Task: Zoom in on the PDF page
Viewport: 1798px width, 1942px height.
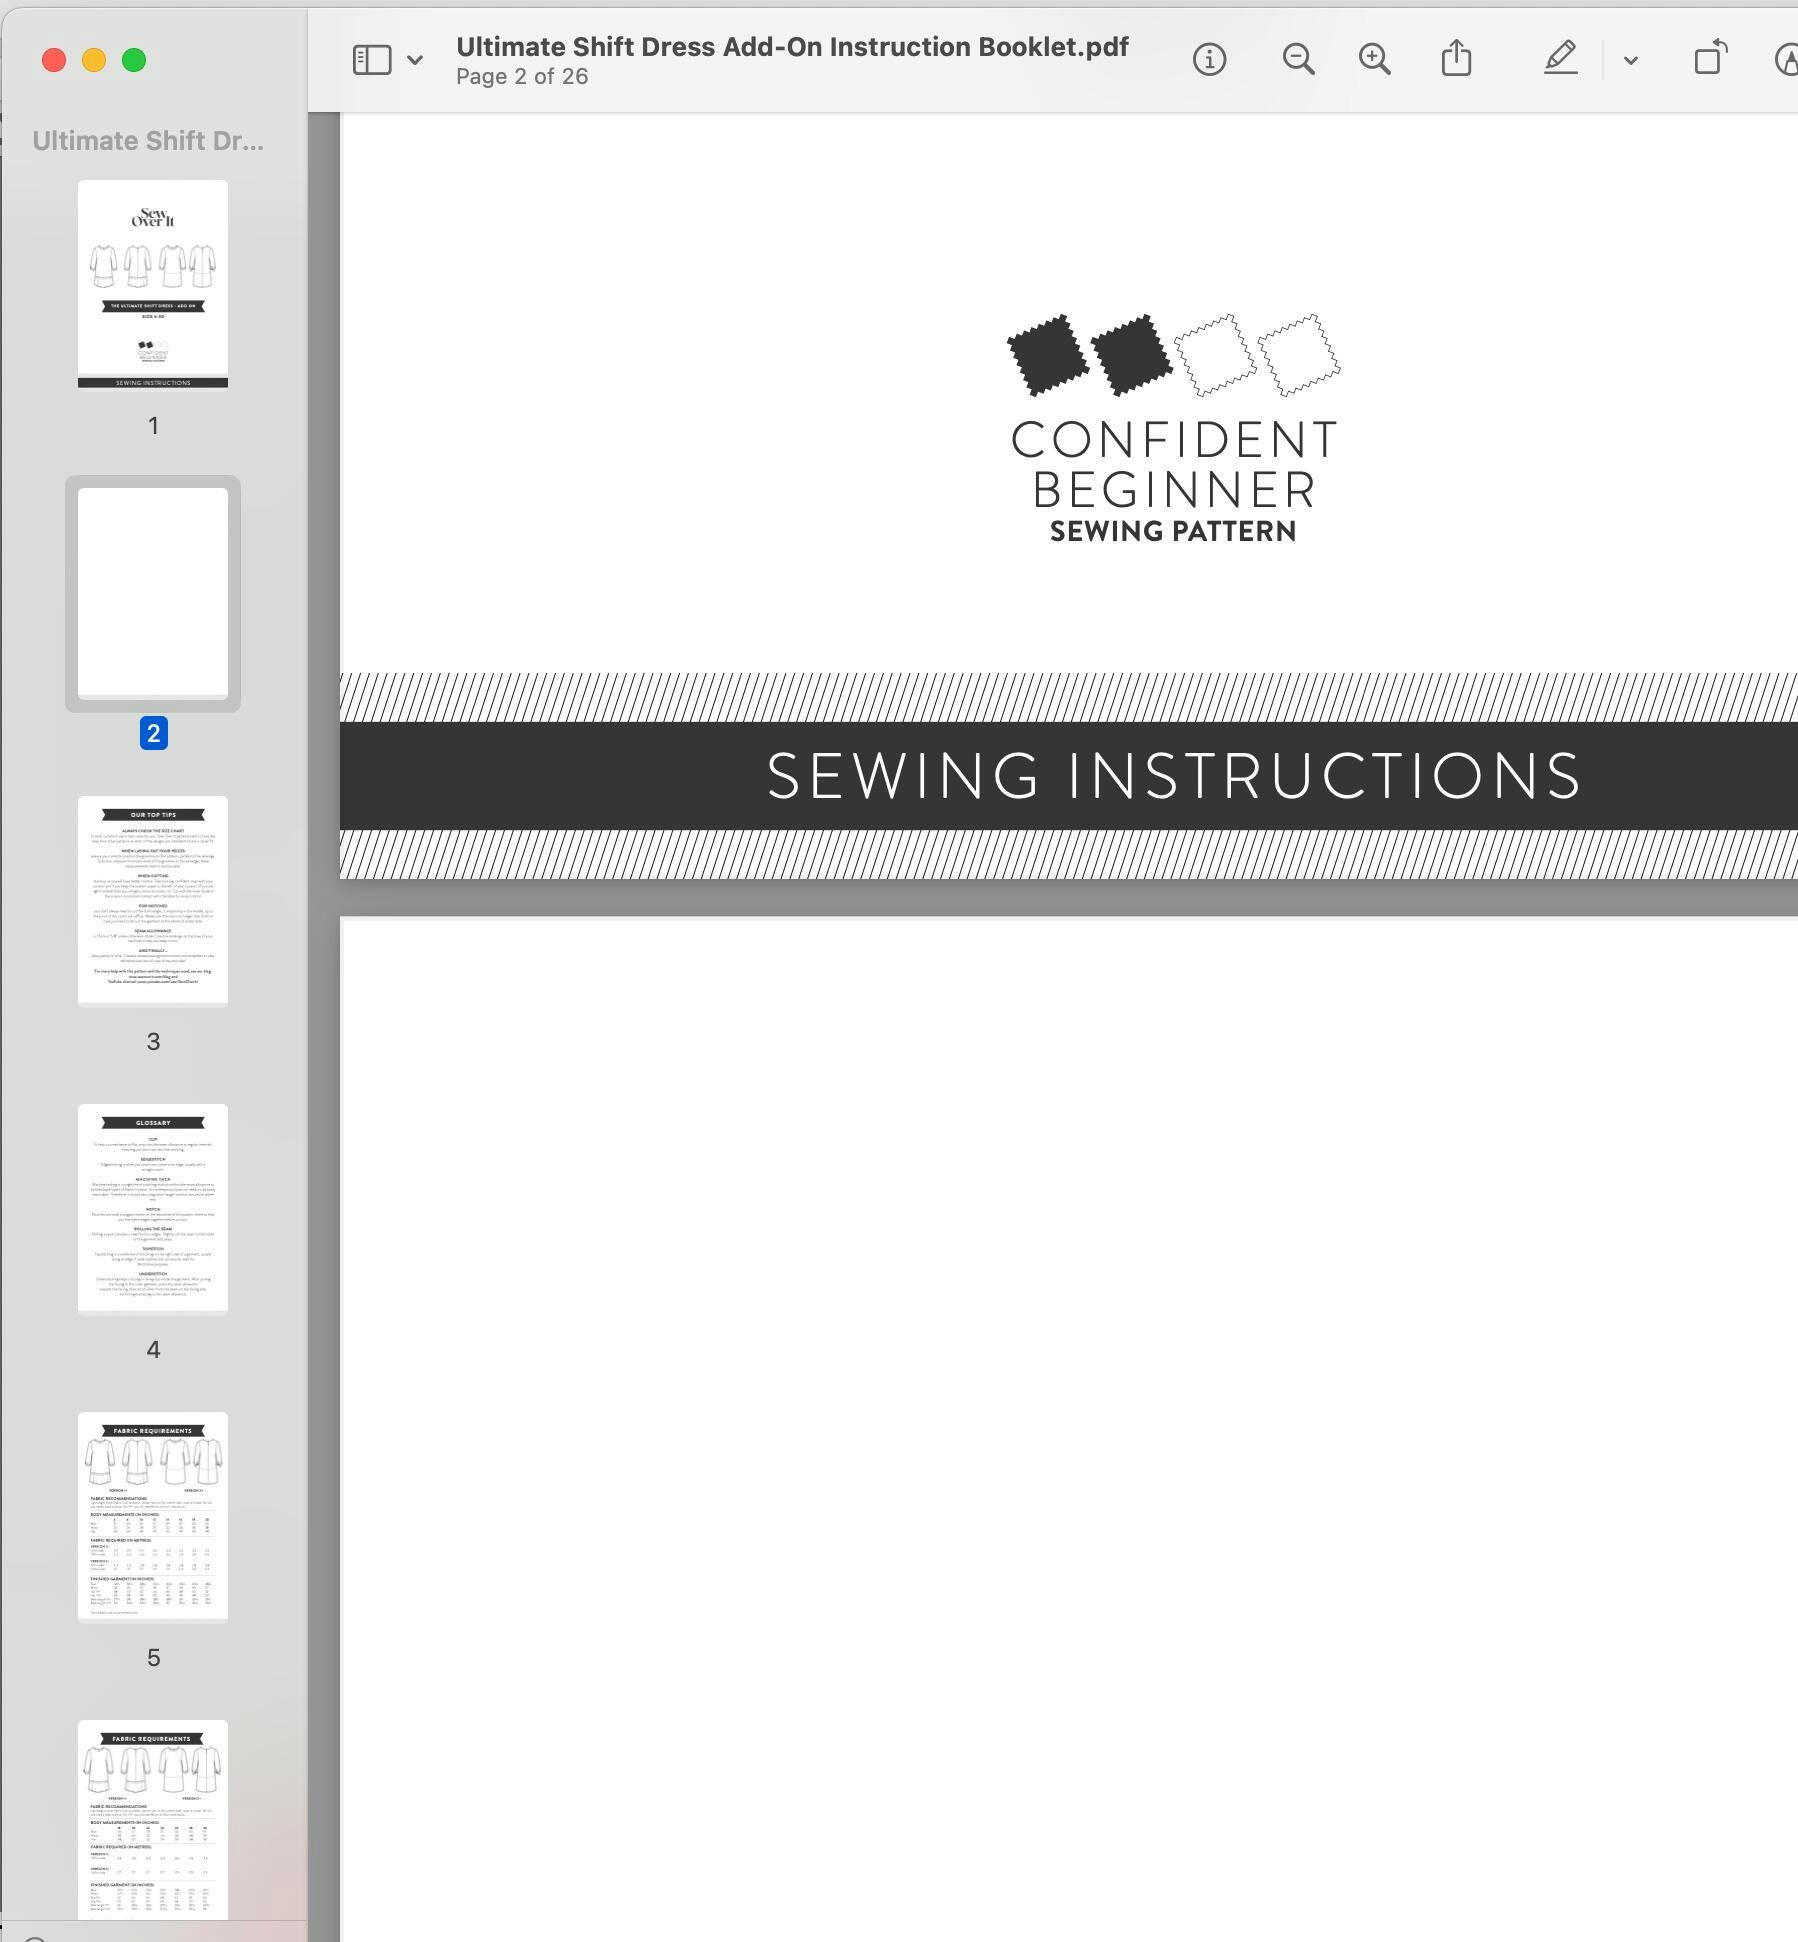Action: click(x=1374, y=60)
